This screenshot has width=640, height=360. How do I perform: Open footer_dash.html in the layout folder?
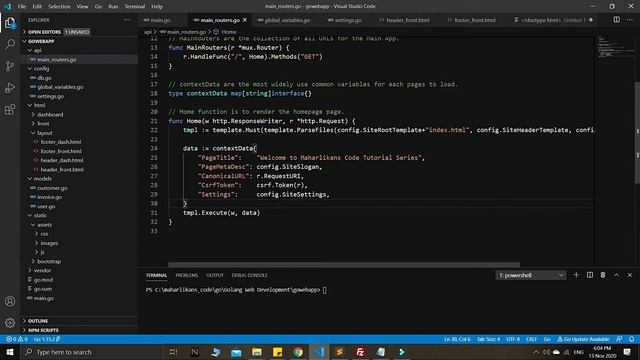click(60, 142)
